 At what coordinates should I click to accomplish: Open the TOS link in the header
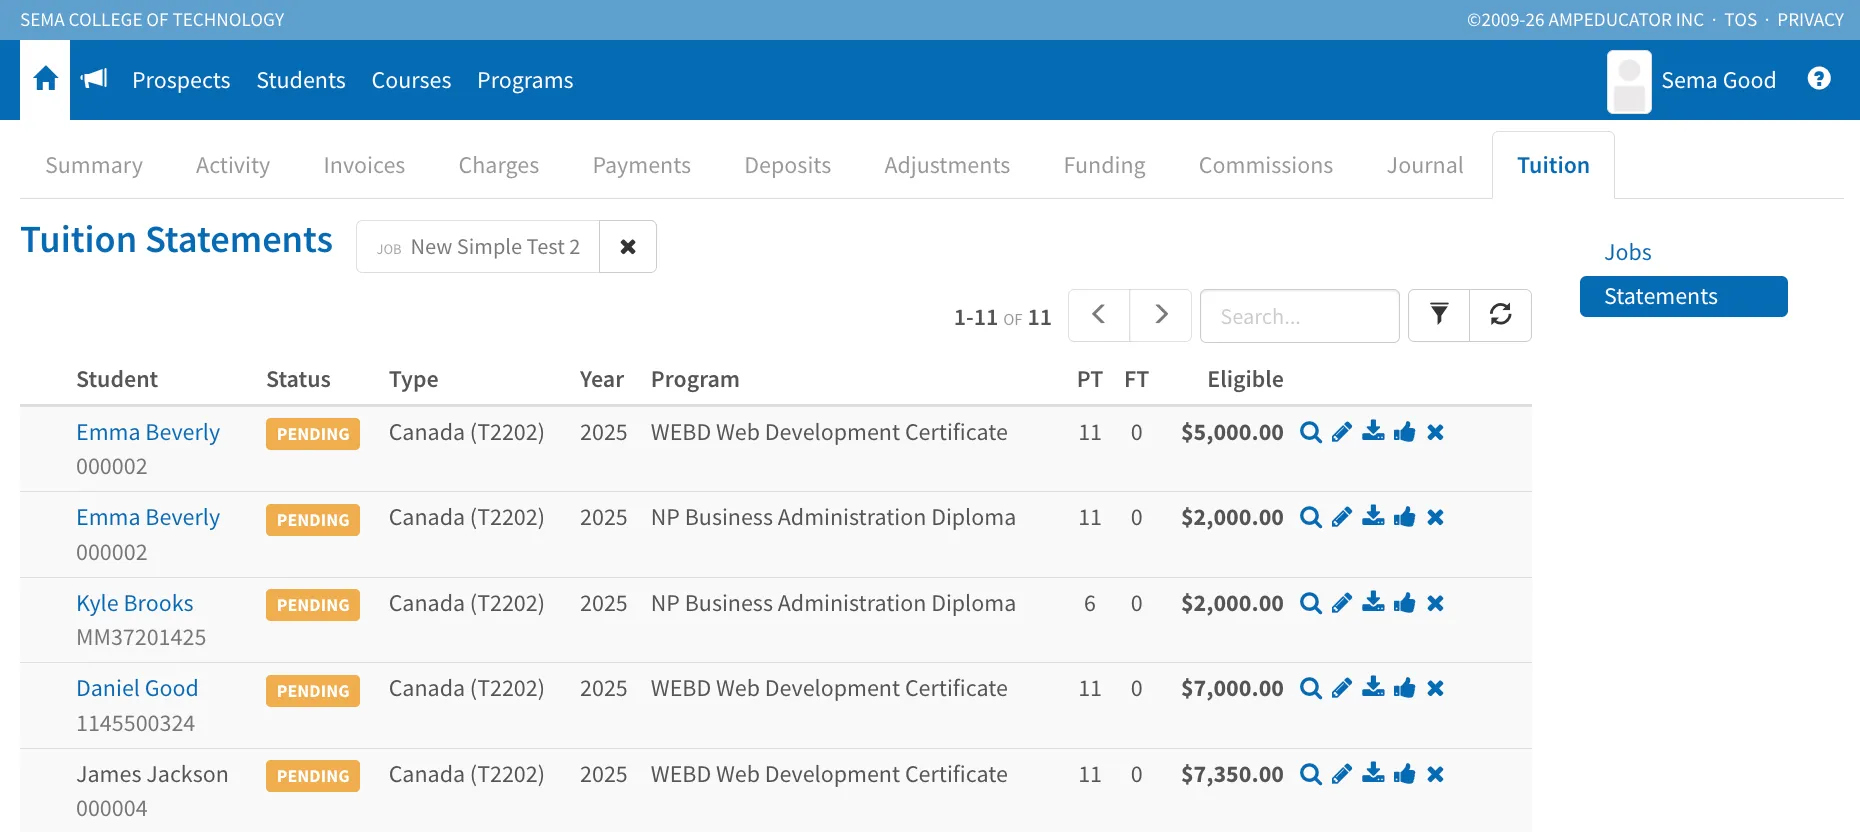(x=1740, y=20)
